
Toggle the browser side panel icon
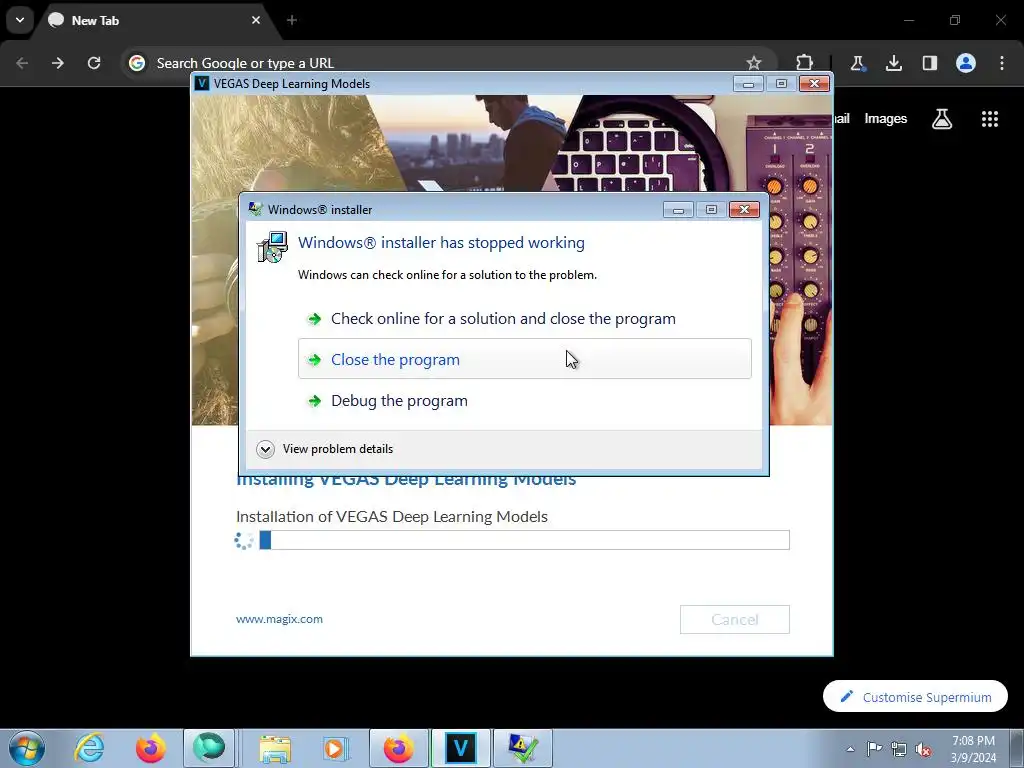[x=930, y=63]
